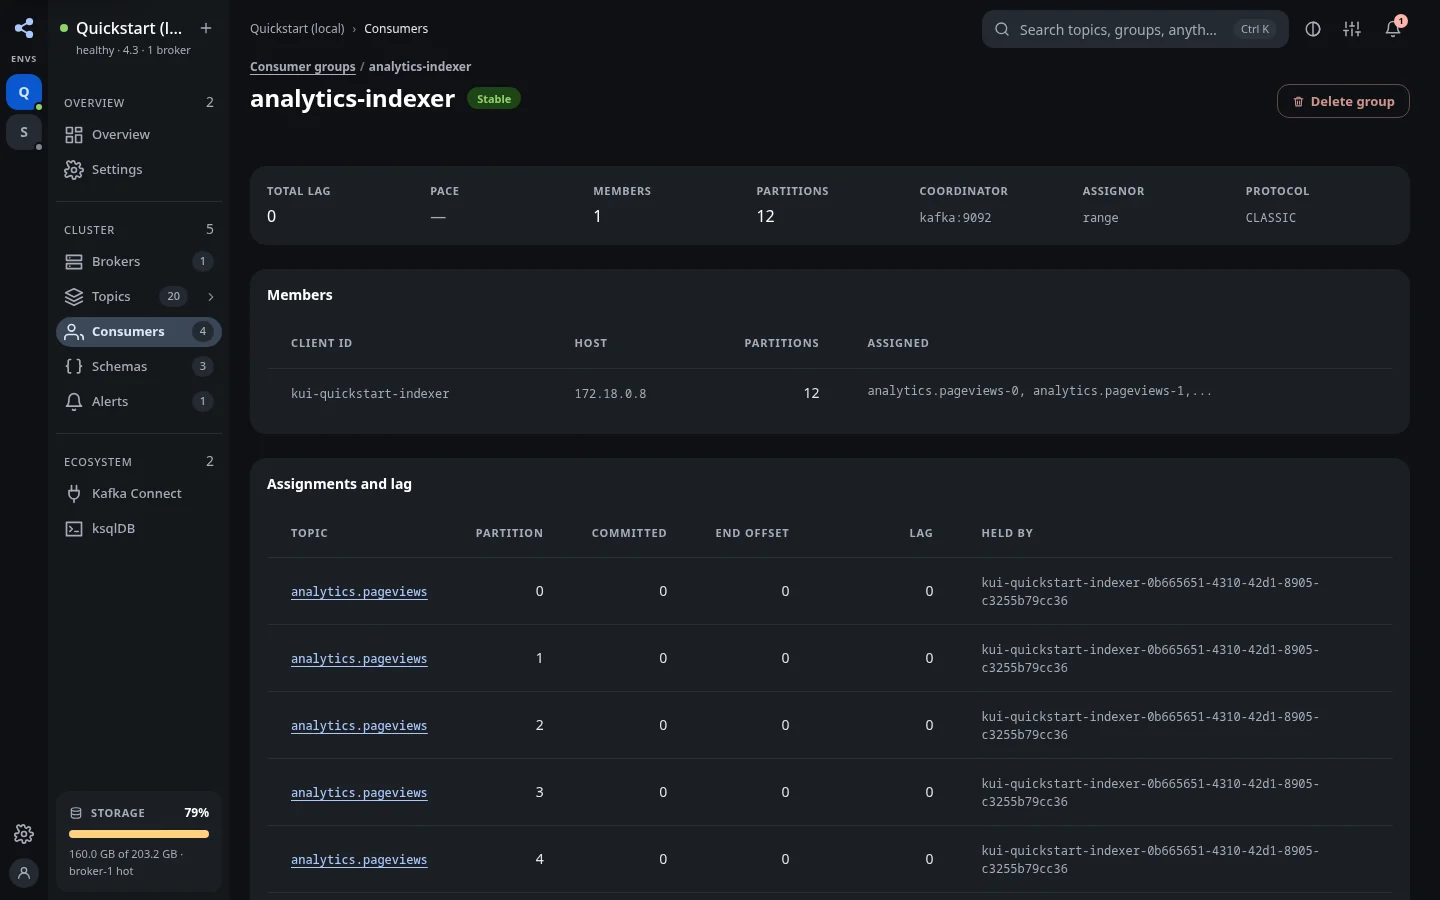Open analytics.pageviews link for partition 2
Image resolution: width=1440 pixels, height=900 pixels.
coord(359,726)
